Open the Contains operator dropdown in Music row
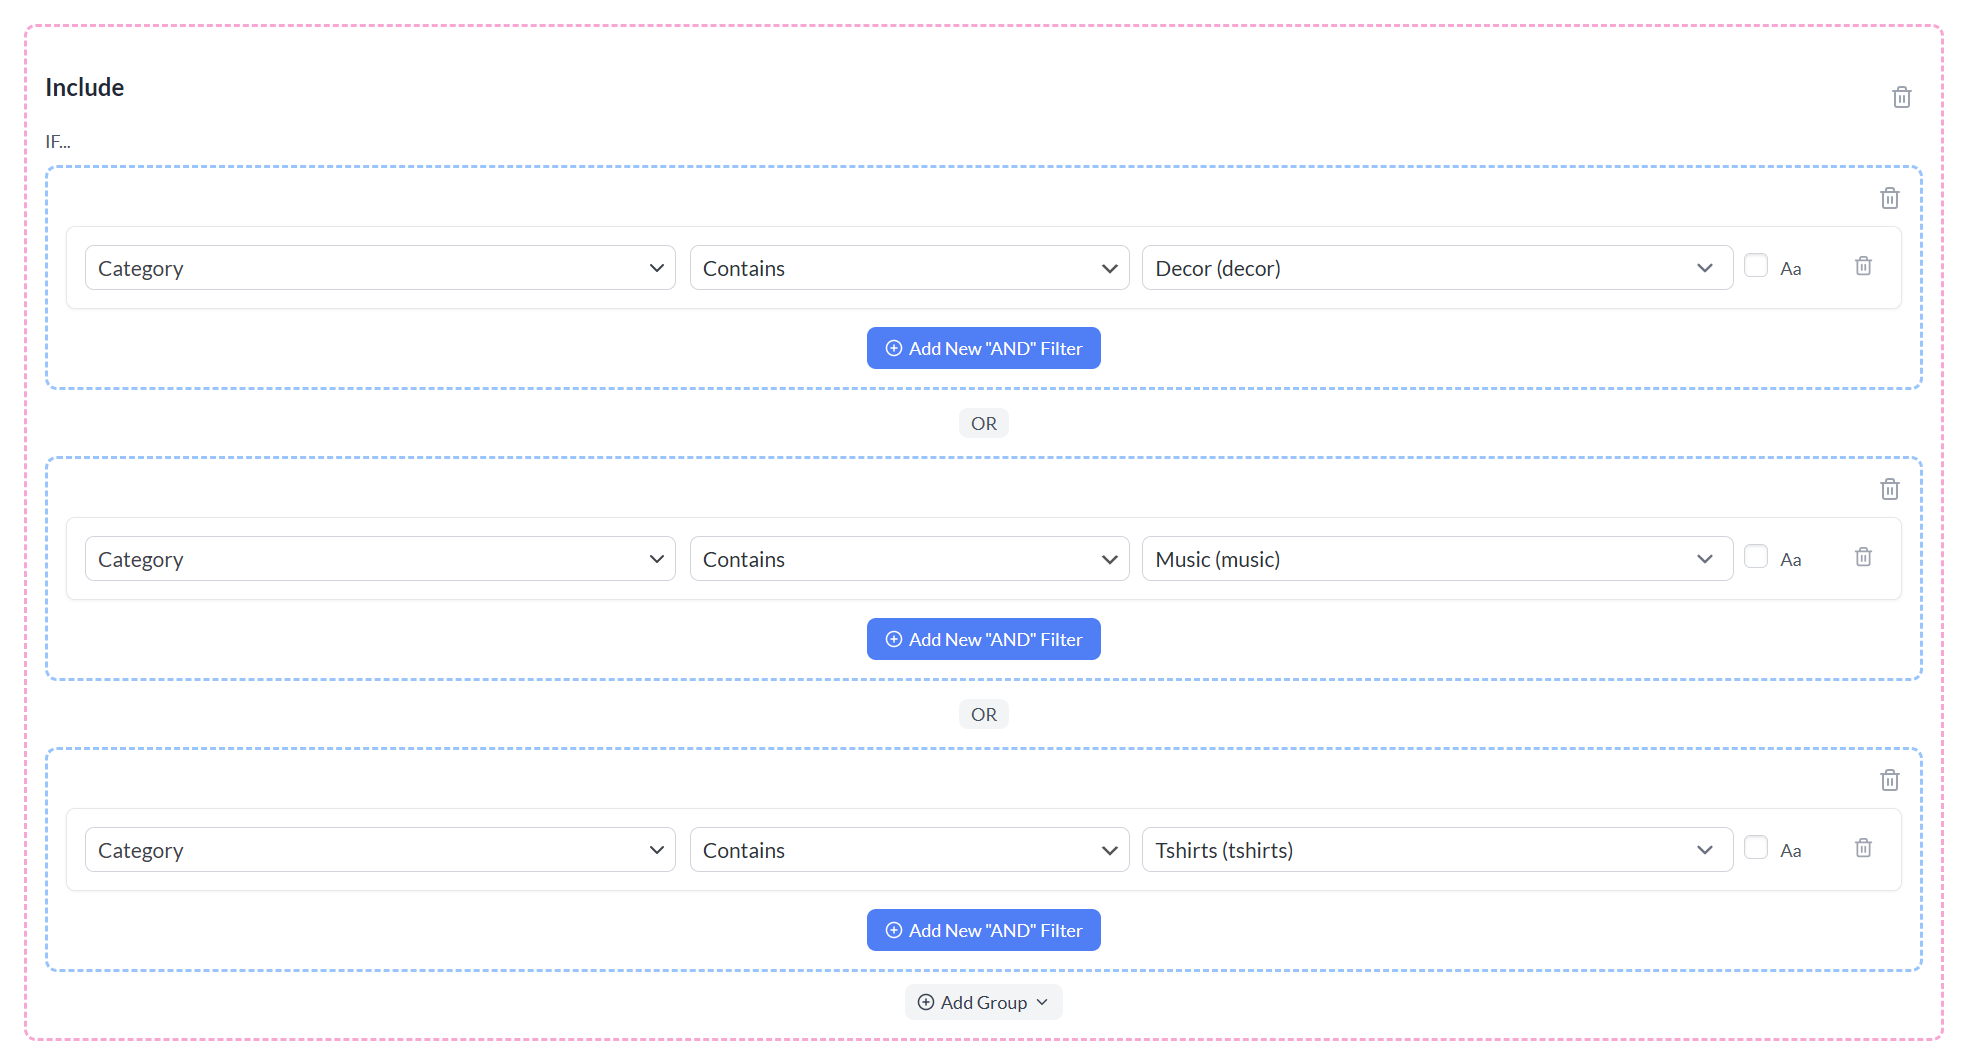This screenshot has height=1063, width=1969. [909, 559]
